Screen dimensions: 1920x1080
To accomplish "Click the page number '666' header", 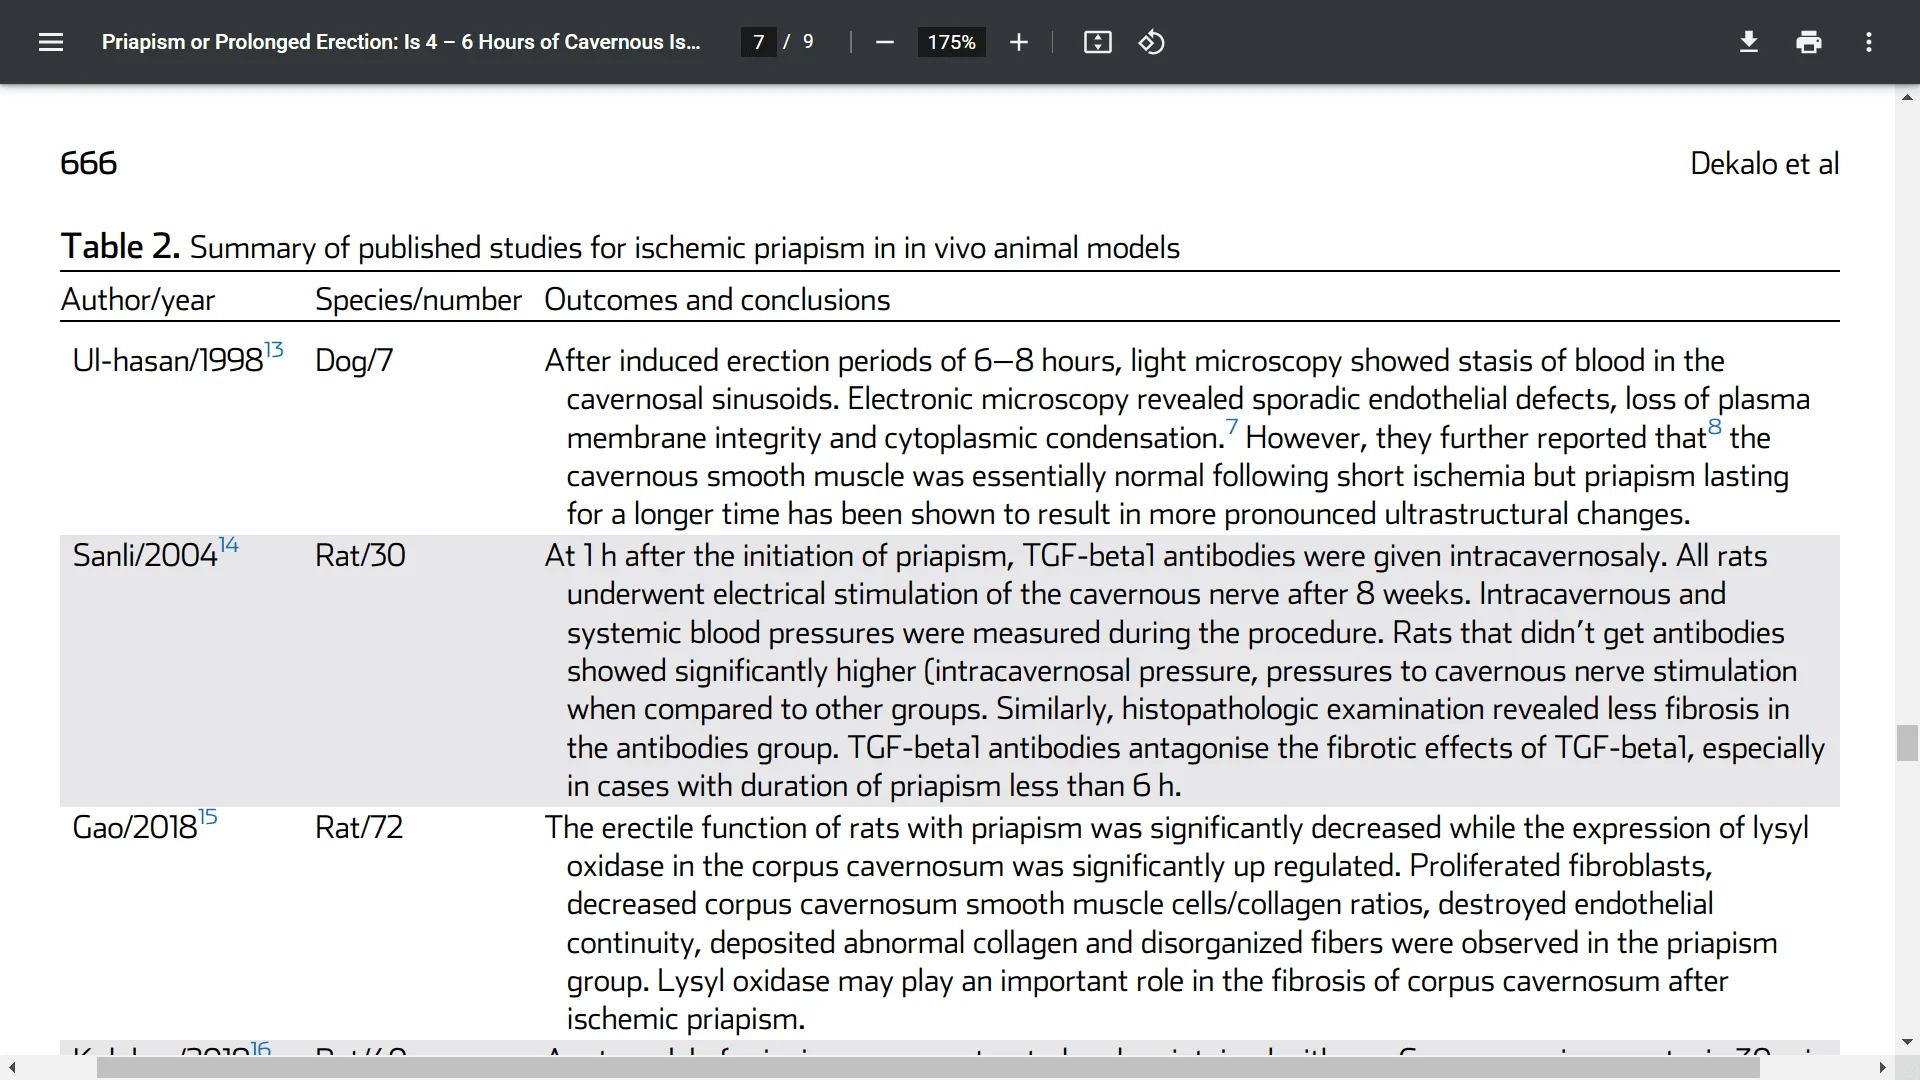I will [x=89, y=163].
